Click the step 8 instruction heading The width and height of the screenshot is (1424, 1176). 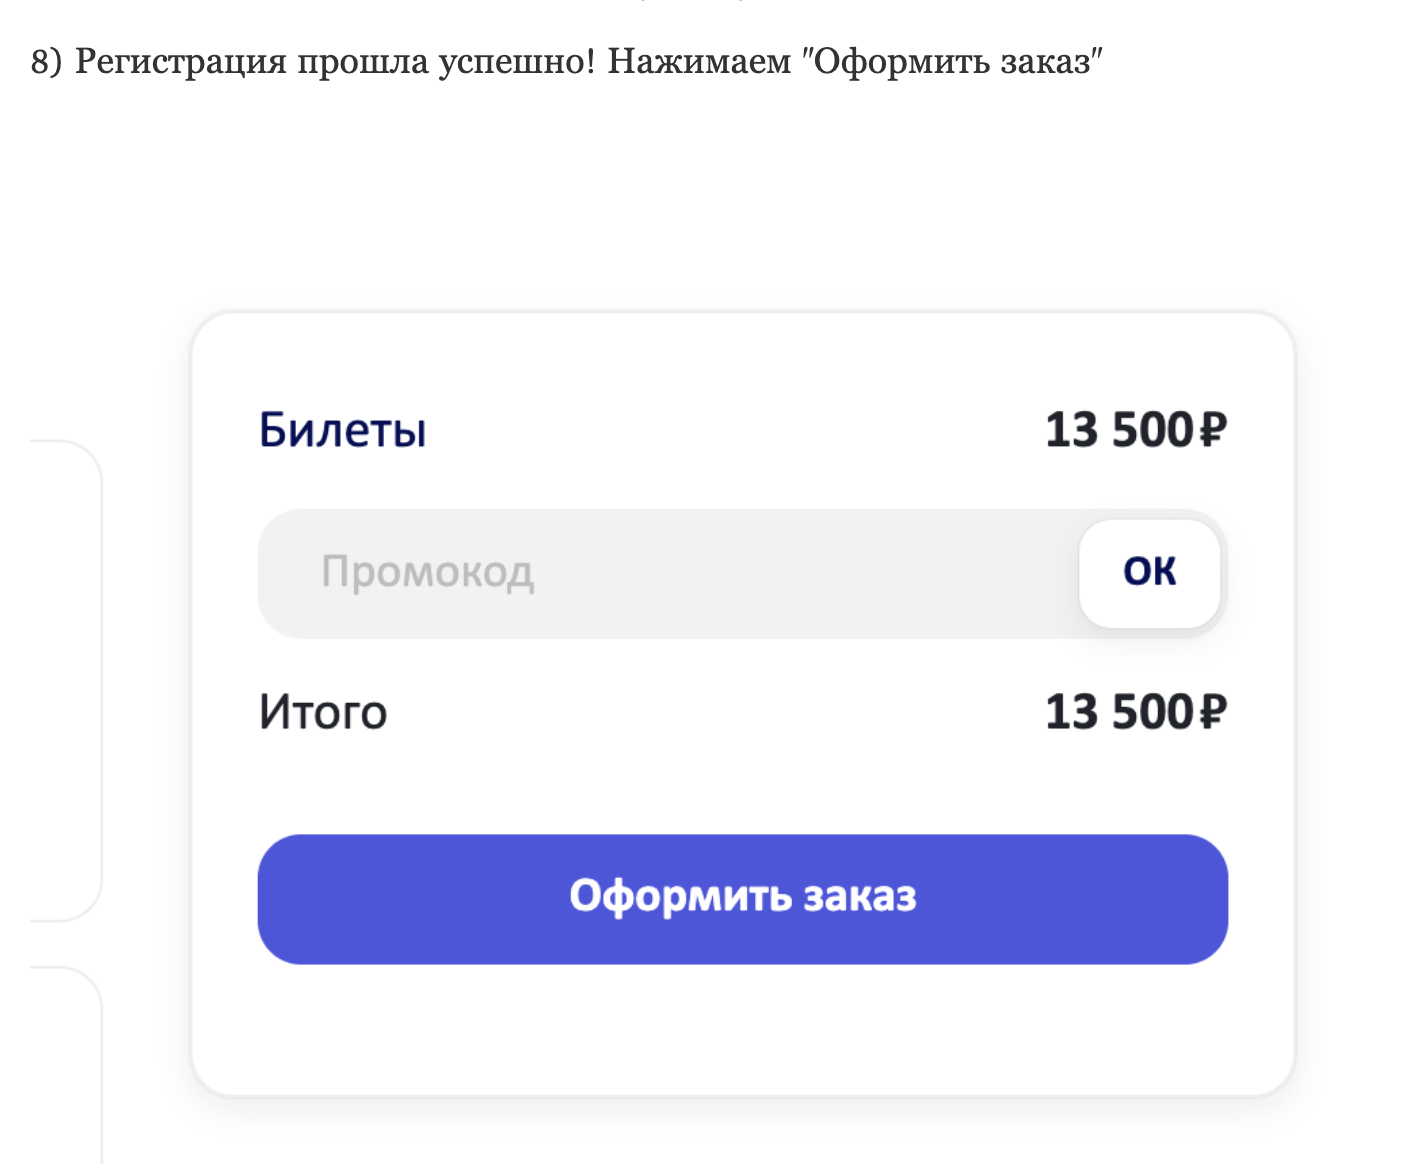click(x=566, y=63)
